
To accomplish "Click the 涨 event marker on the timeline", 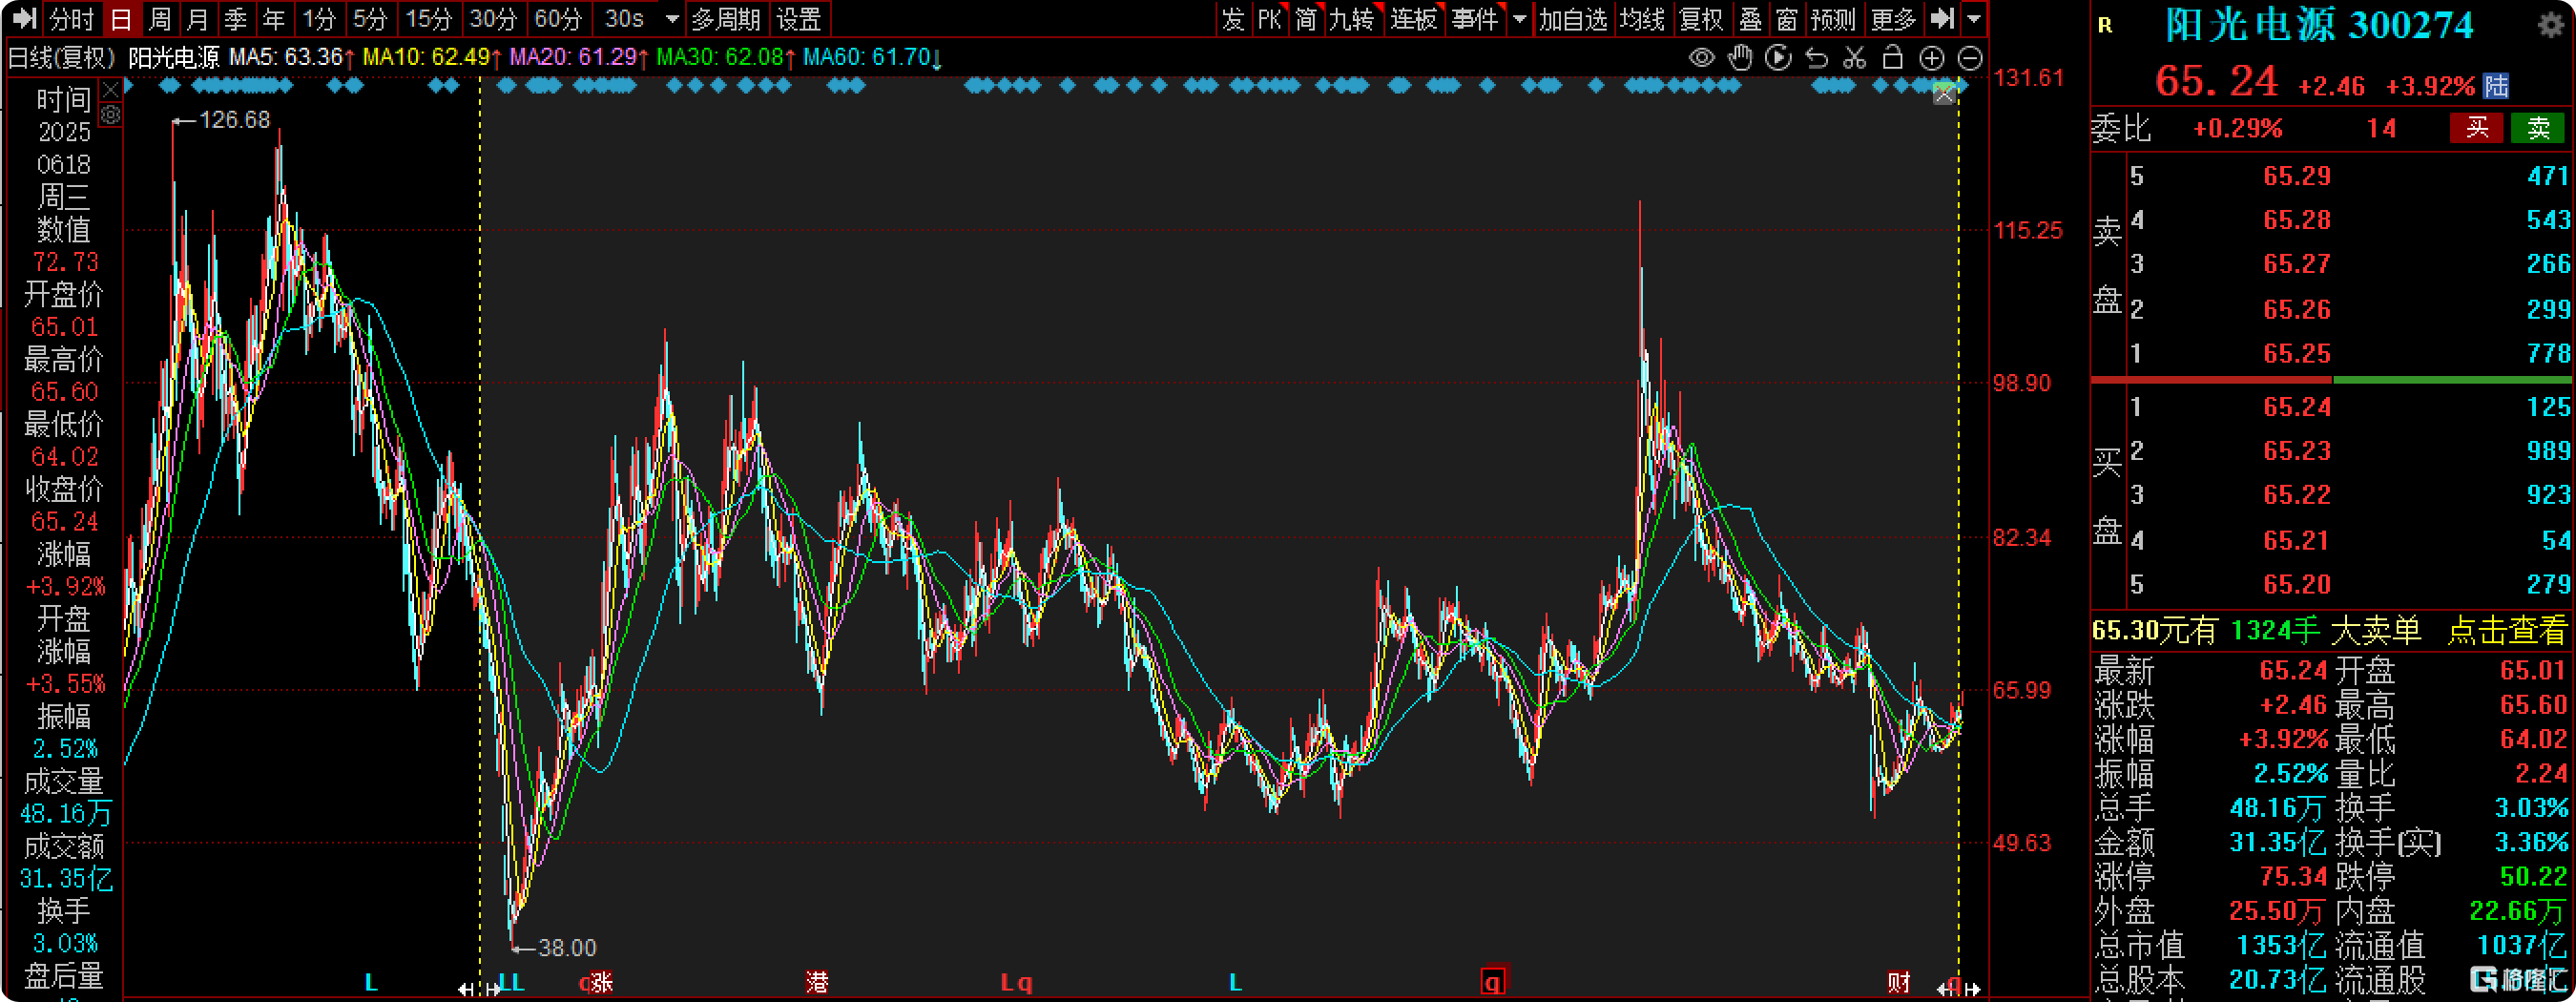I will [601, 983].
